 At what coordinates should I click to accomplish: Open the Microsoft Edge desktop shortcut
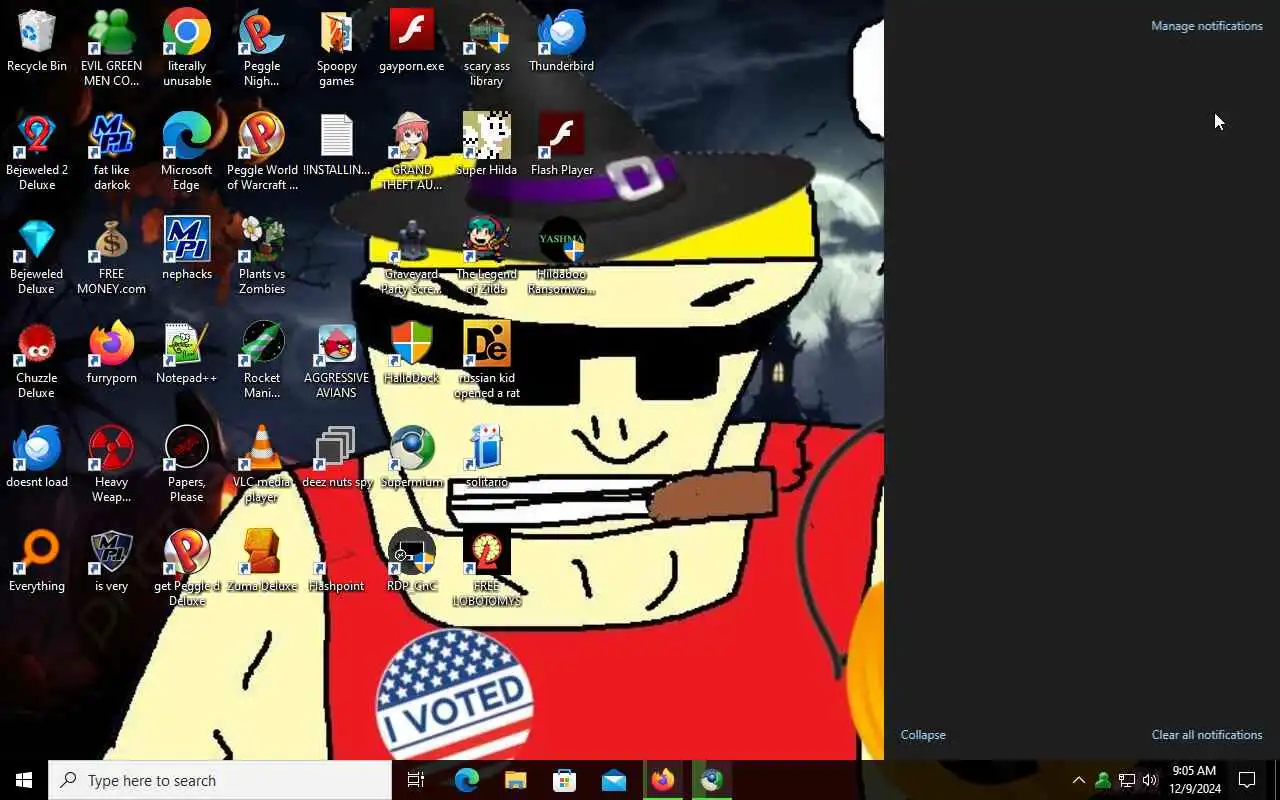point(187,152)
